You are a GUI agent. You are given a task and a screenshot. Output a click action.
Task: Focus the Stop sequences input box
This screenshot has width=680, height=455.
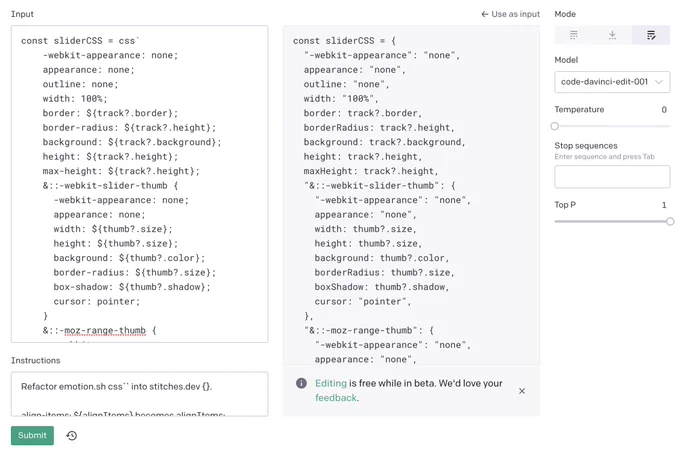pyautogui.click(x=612, y=177)
